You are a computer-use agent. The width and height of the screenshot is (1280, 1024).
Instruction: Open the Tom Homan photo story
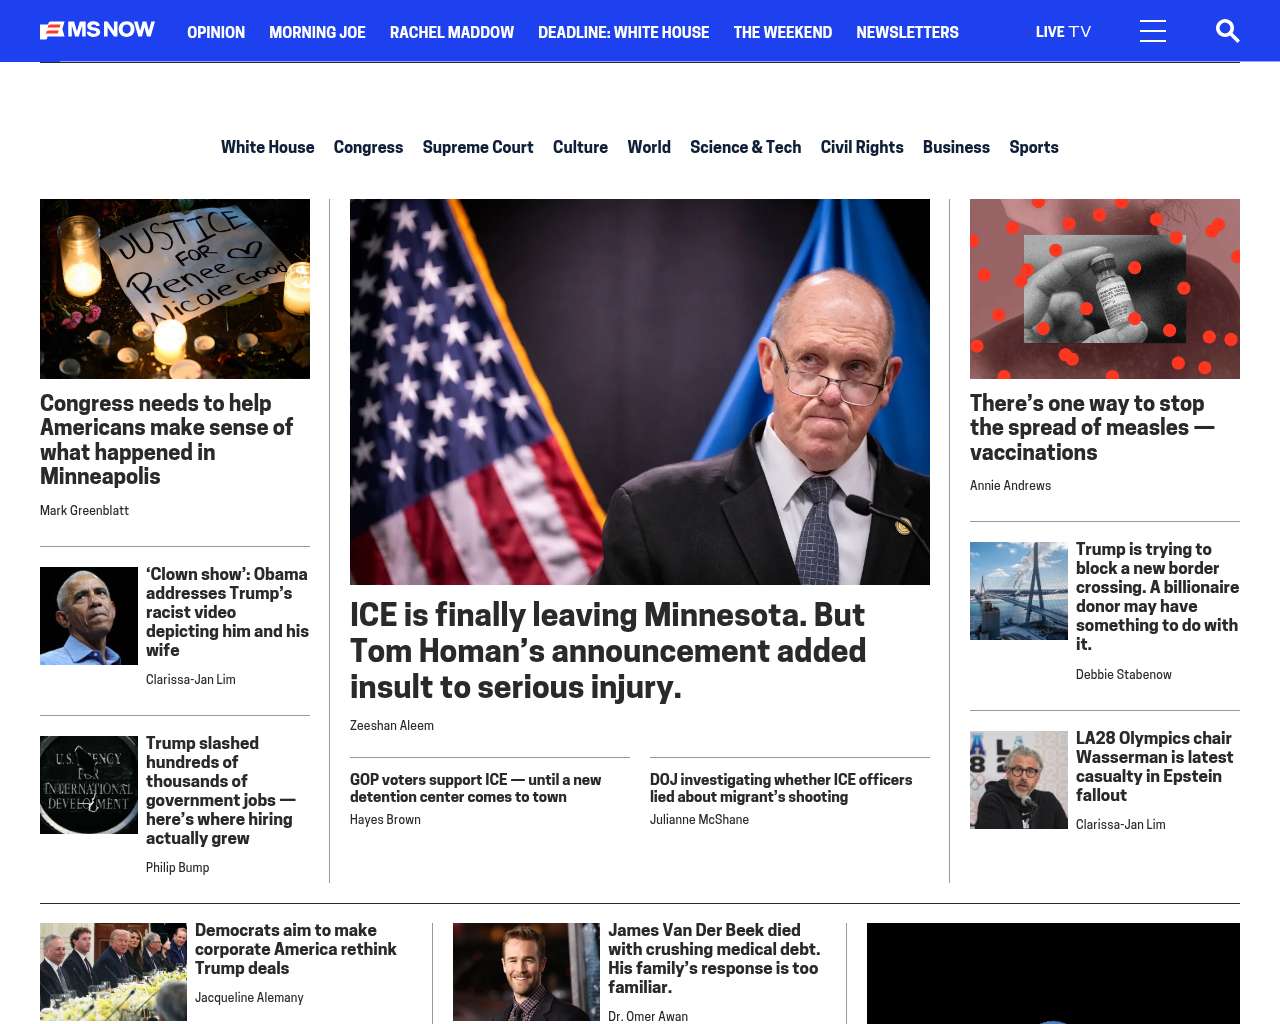[640, 392]
